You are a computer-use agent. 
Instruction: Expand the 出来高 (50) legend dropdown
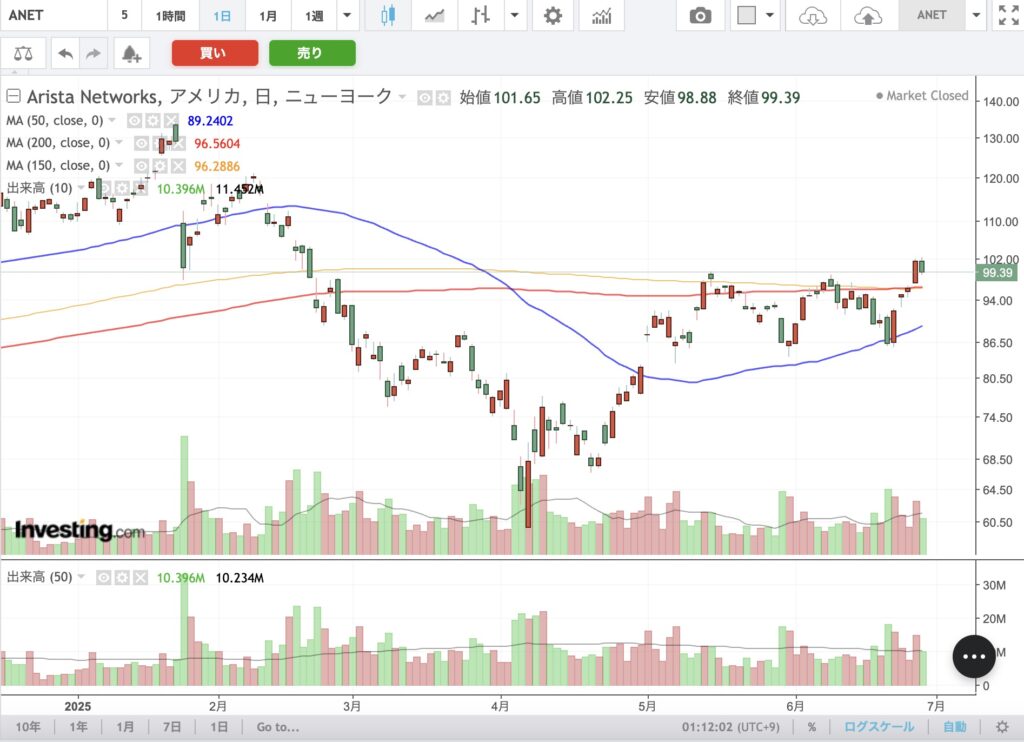pos(82,577)
